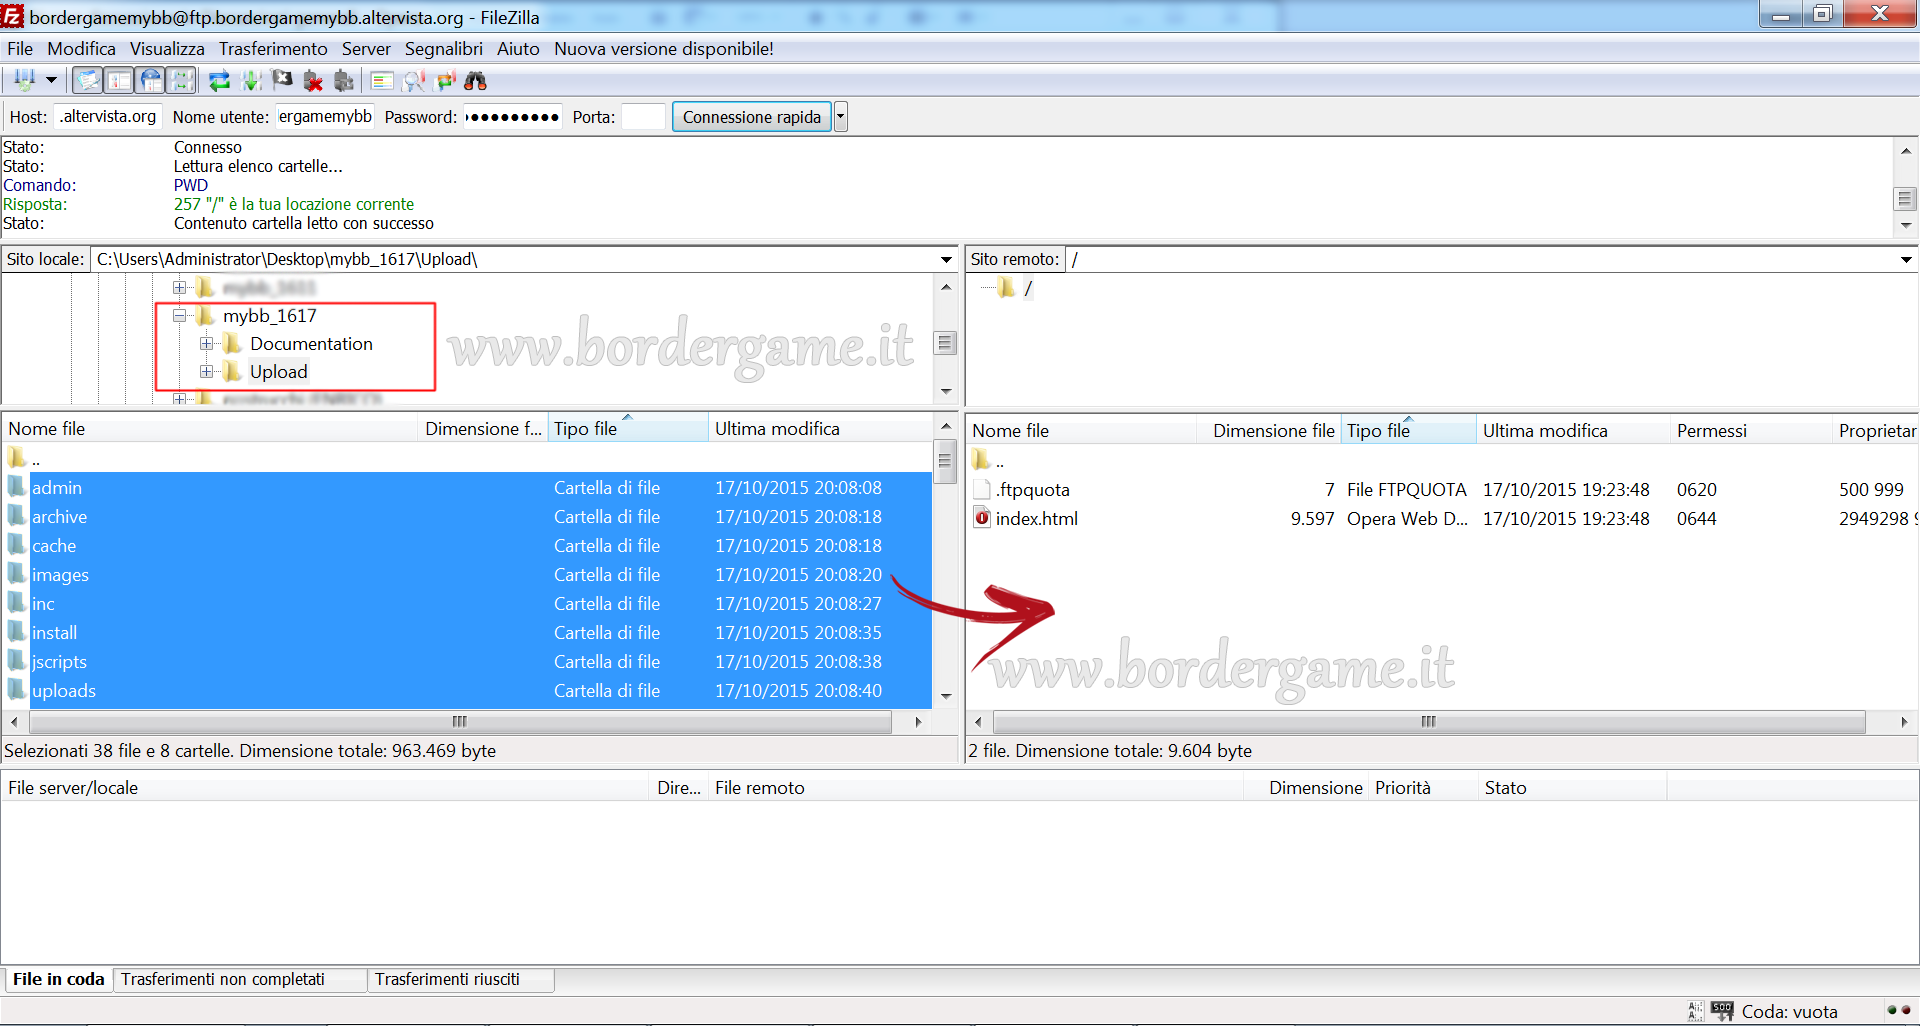Viewport: 1920px width, 1026px height.
Task: Disconnect from the server with red X icon
Action: click(313, 80)
